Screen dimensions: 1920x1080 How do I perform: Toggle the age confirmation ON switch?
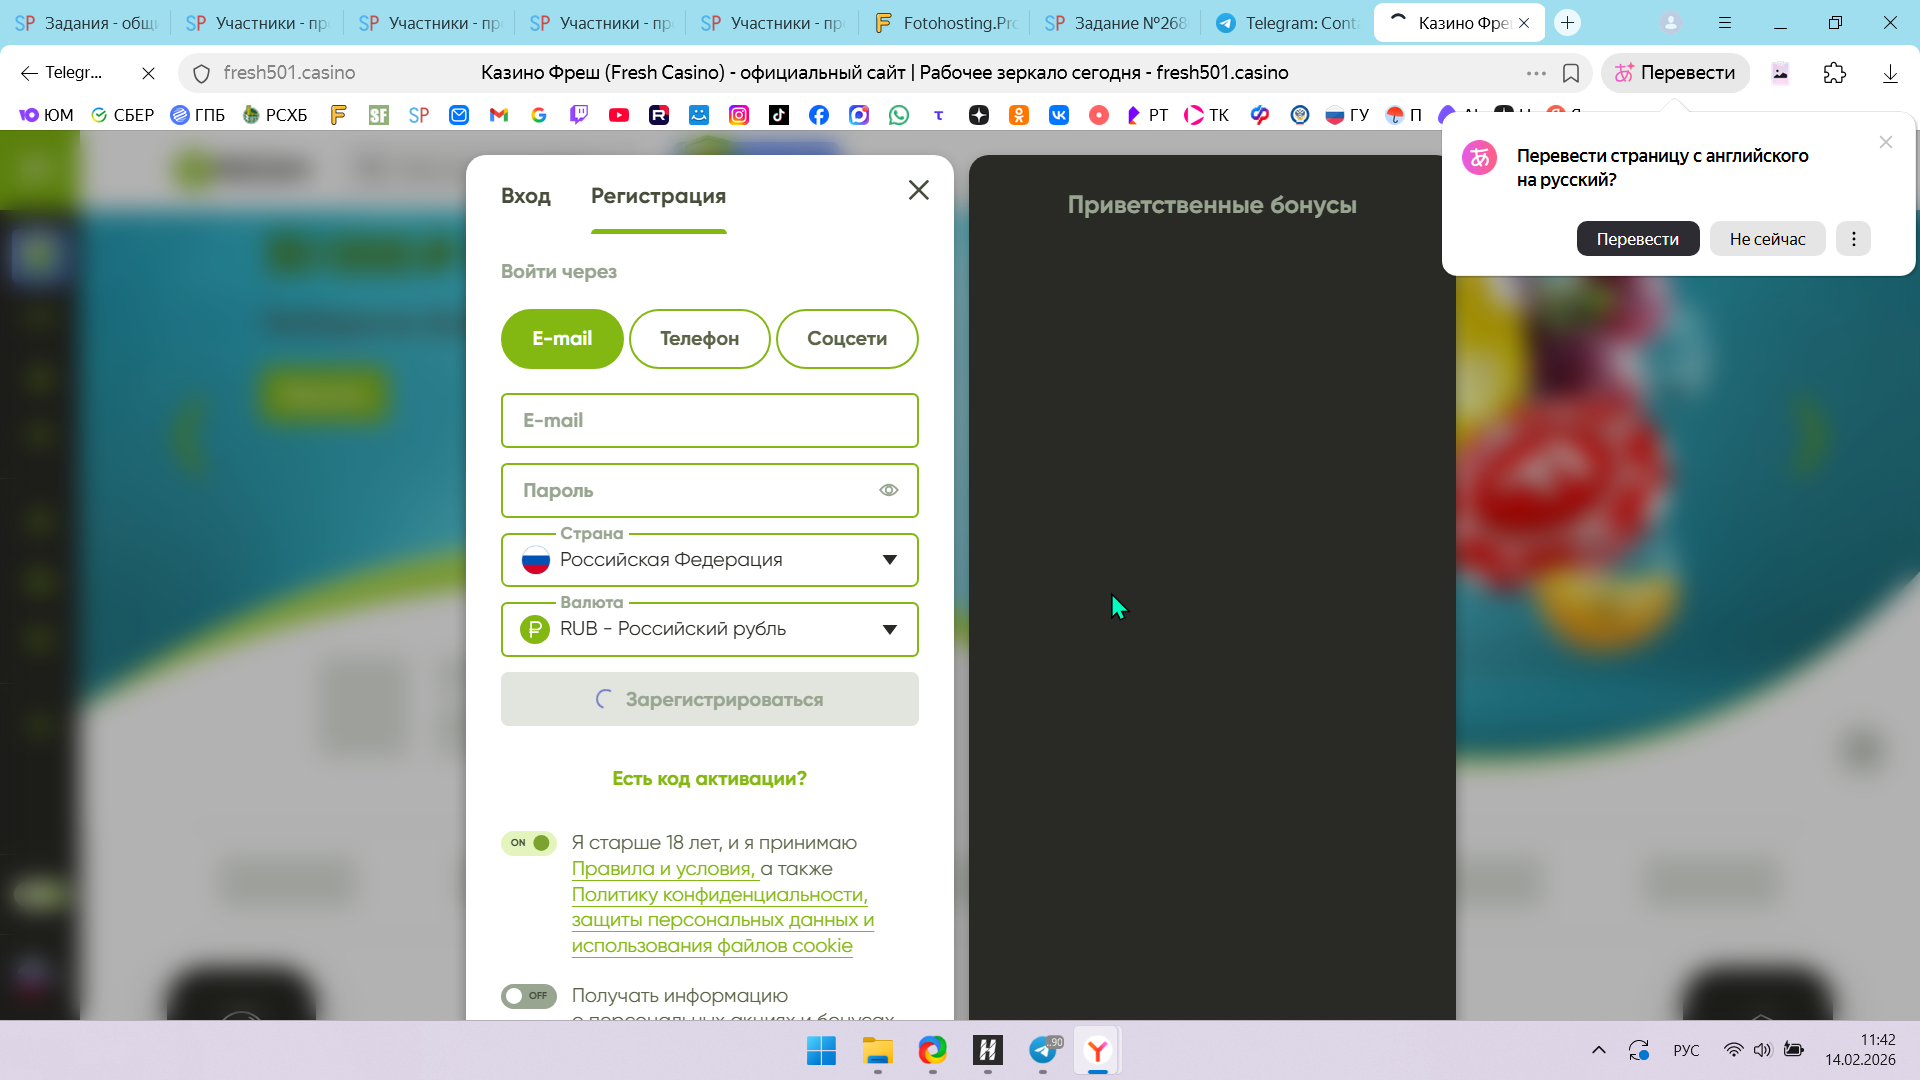point(529,843)
